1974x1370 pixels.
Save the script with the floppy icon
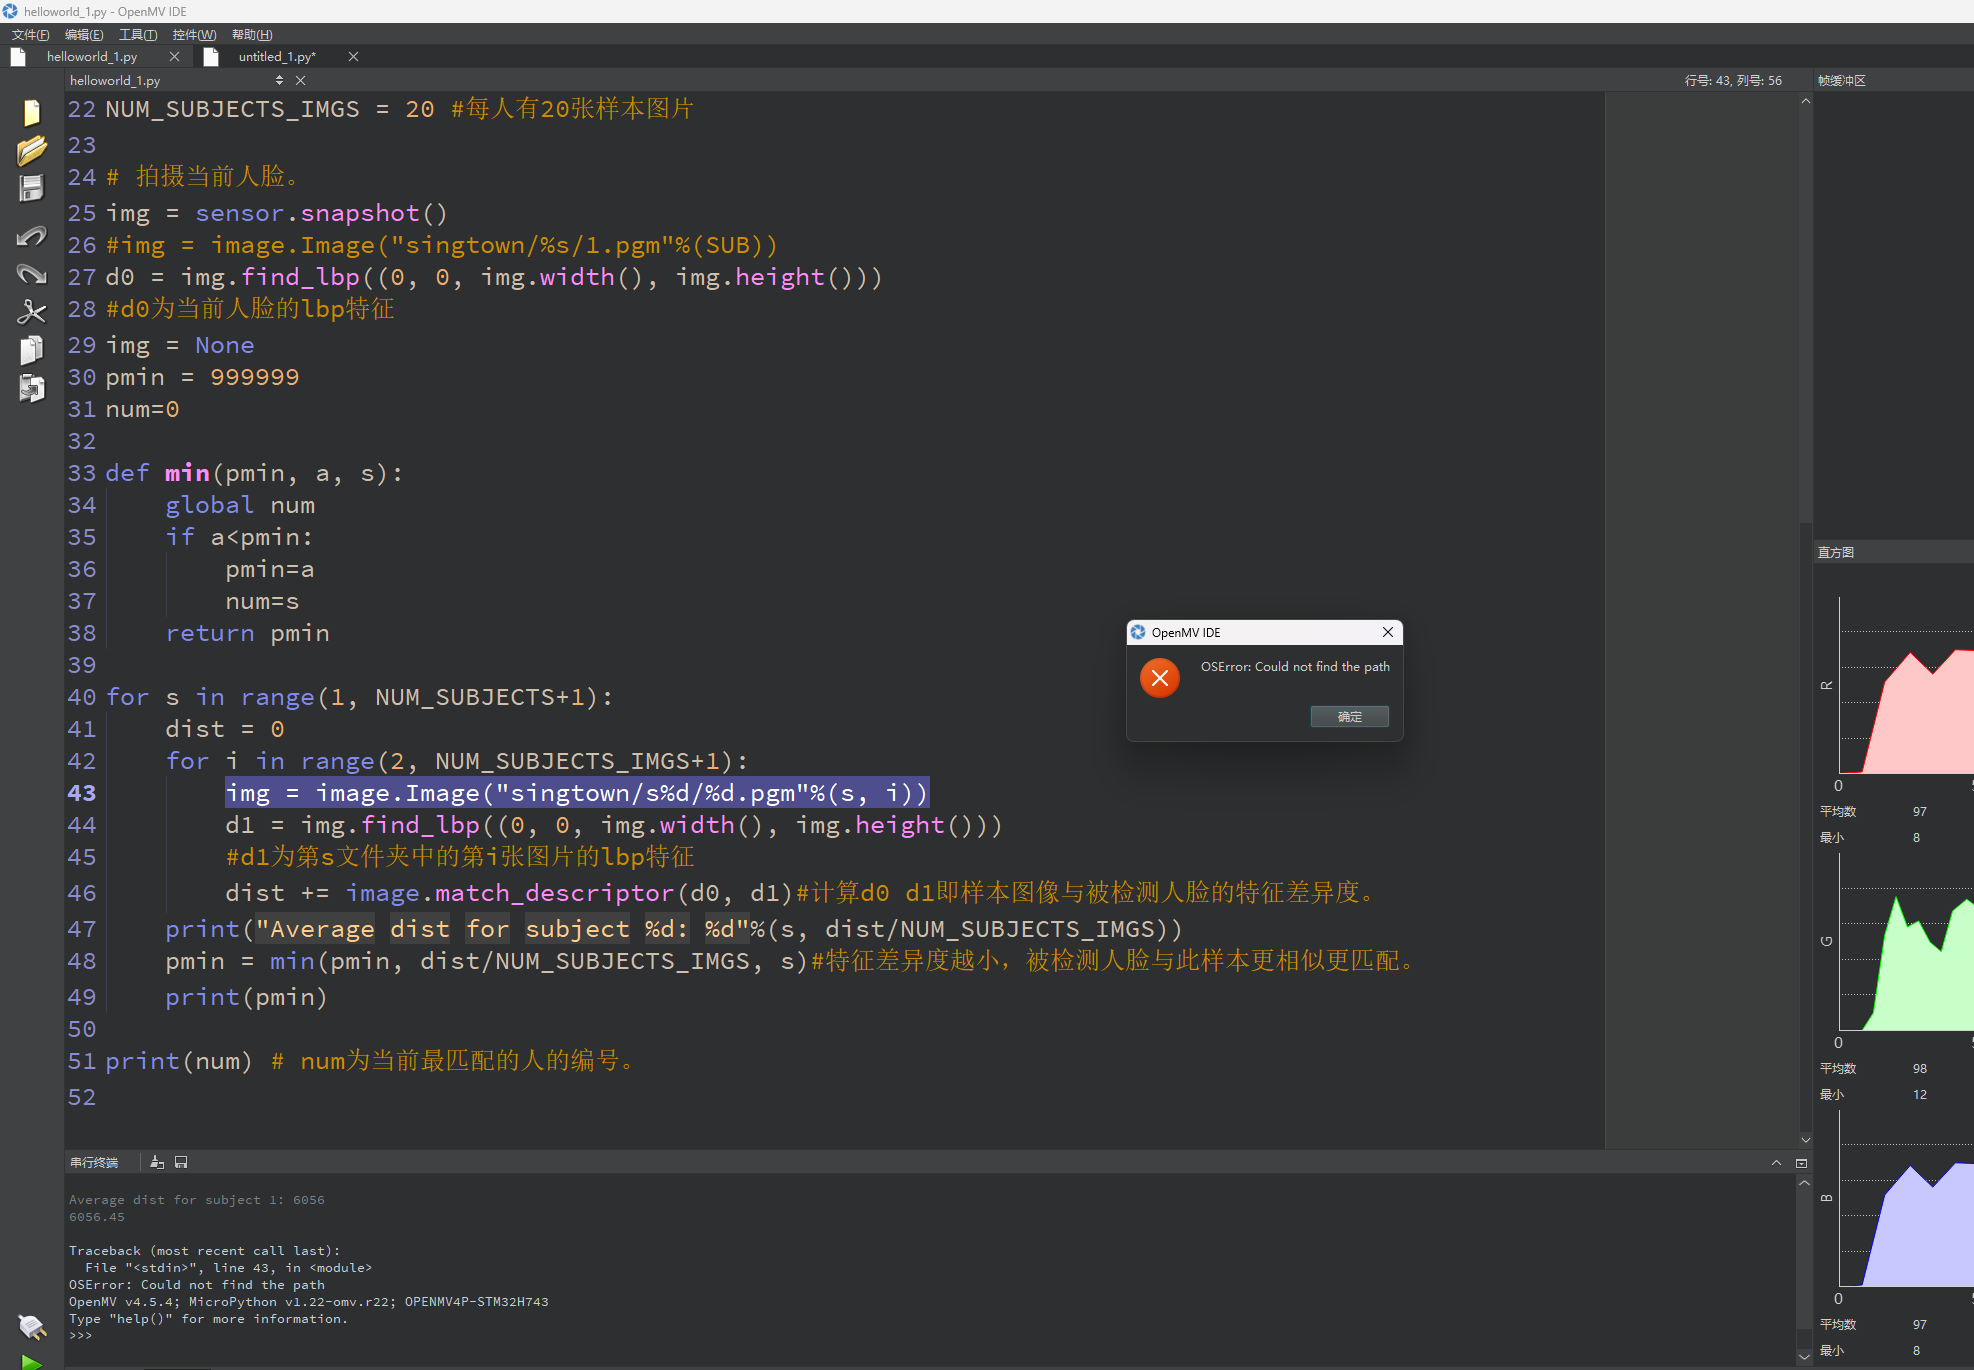pyautogui.click(x=32, y=189)
